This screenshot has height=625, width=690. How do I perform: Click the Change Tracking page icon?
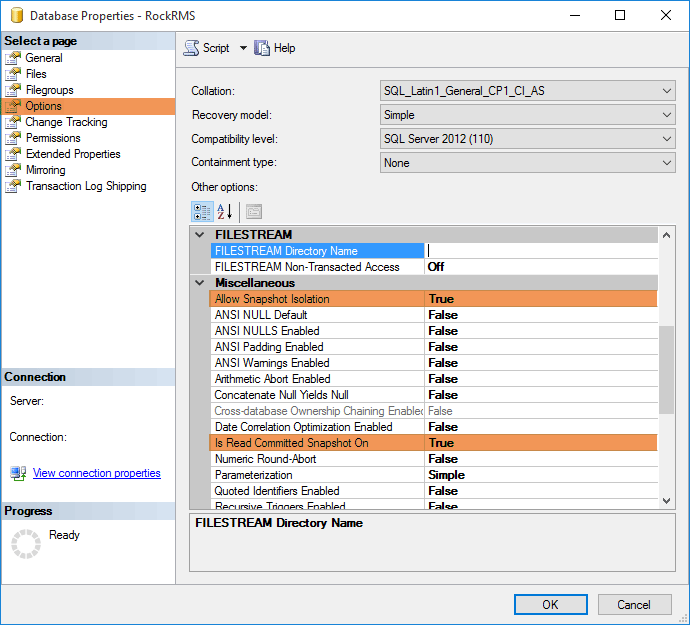[x=13, y=122]
